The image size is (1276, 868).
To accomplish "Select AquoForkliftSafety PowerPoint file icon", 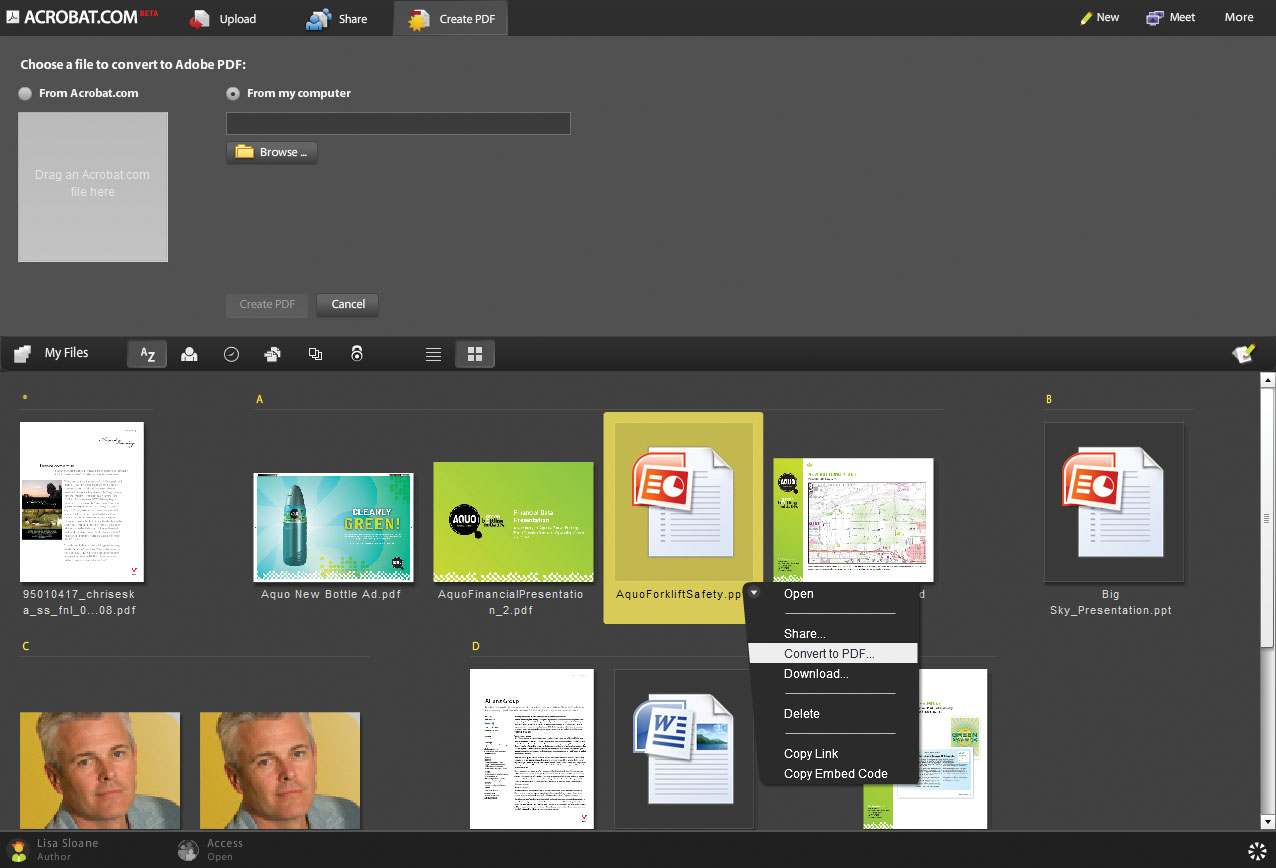I will click(x=684, y=500).
